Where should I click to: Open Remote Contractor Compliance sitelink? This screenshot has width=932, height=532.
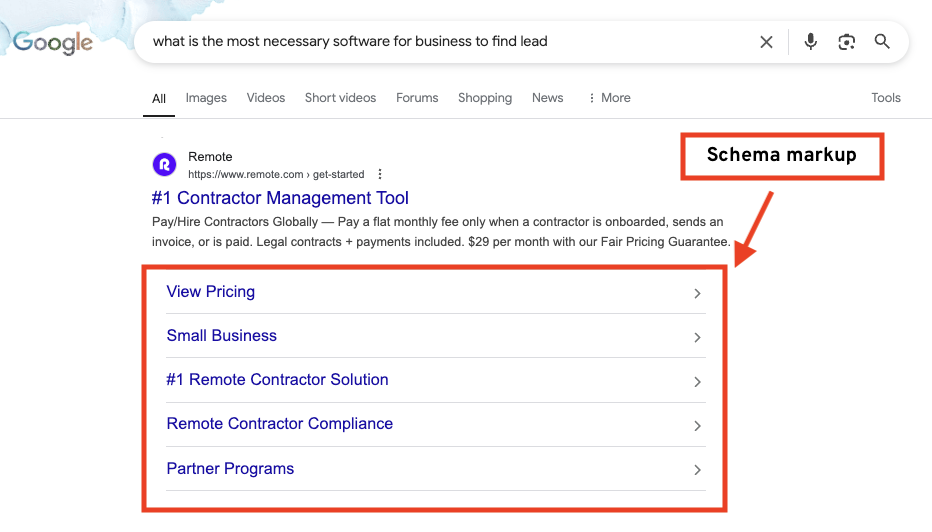click(279, 424)
